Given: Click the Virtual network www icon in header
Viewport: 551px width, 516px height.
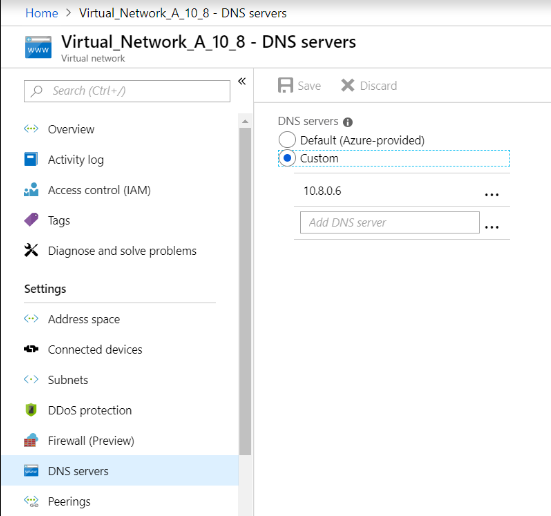Looking at the screenshot, I should pos(38,47).
